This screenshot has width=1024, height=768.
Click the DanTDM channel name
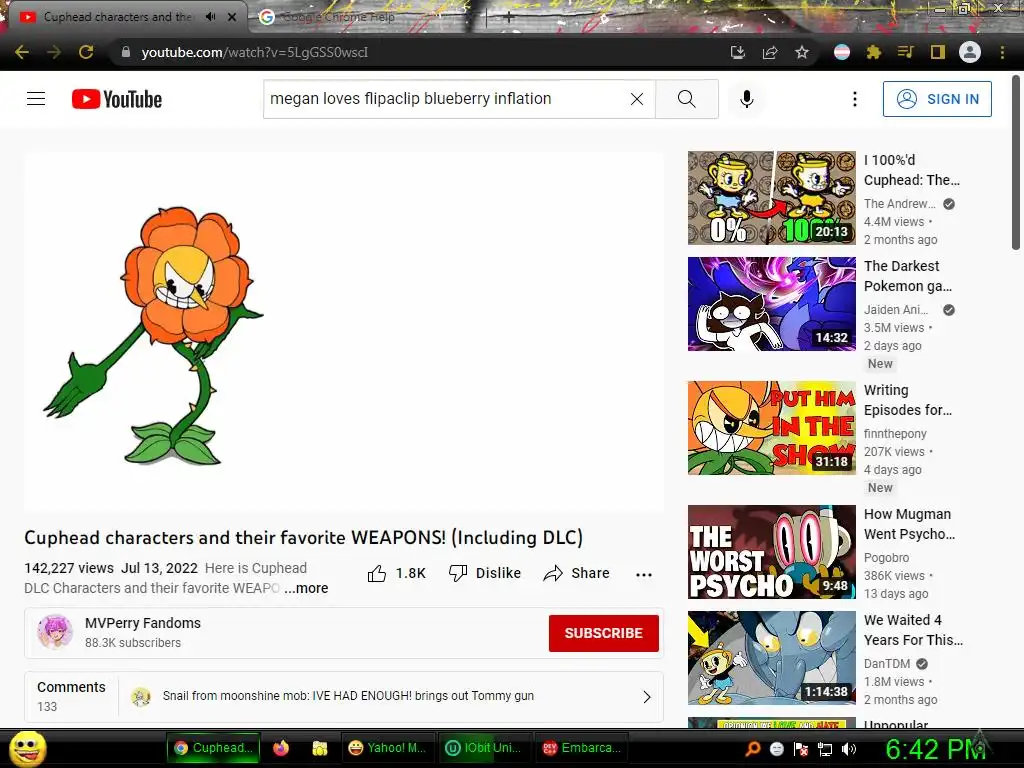pos(887,664)
